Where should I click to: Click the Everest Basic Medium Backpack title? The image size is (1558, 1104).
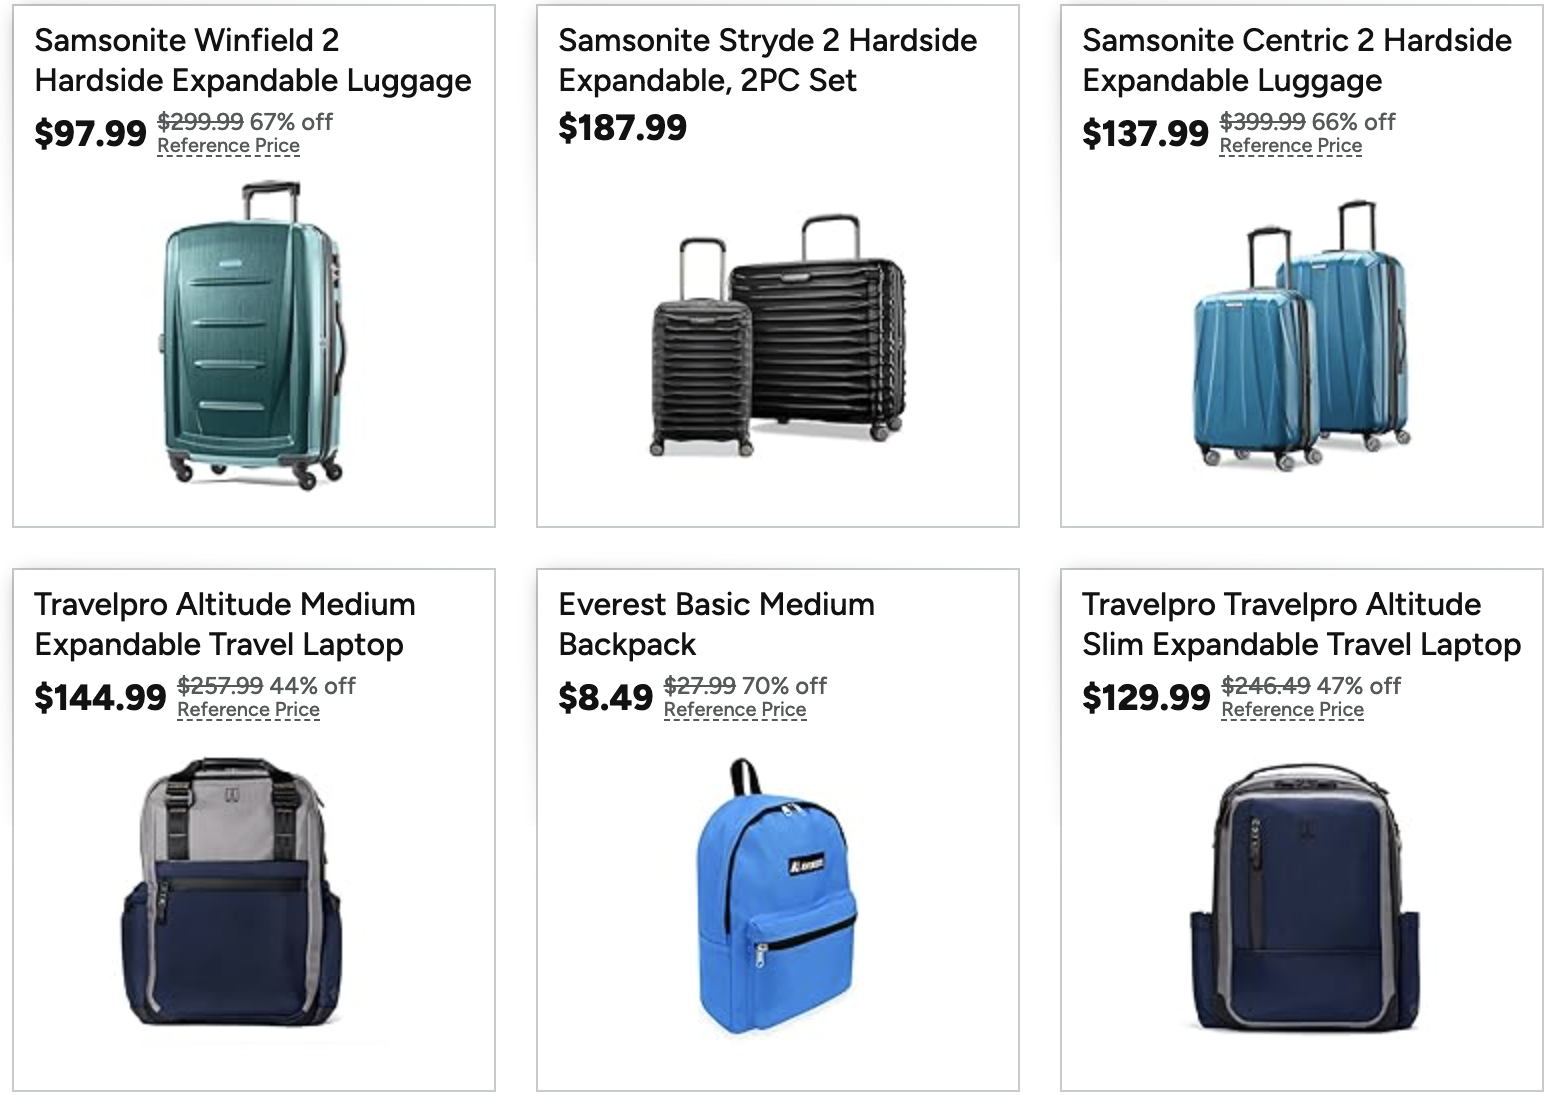click(716, 624)
